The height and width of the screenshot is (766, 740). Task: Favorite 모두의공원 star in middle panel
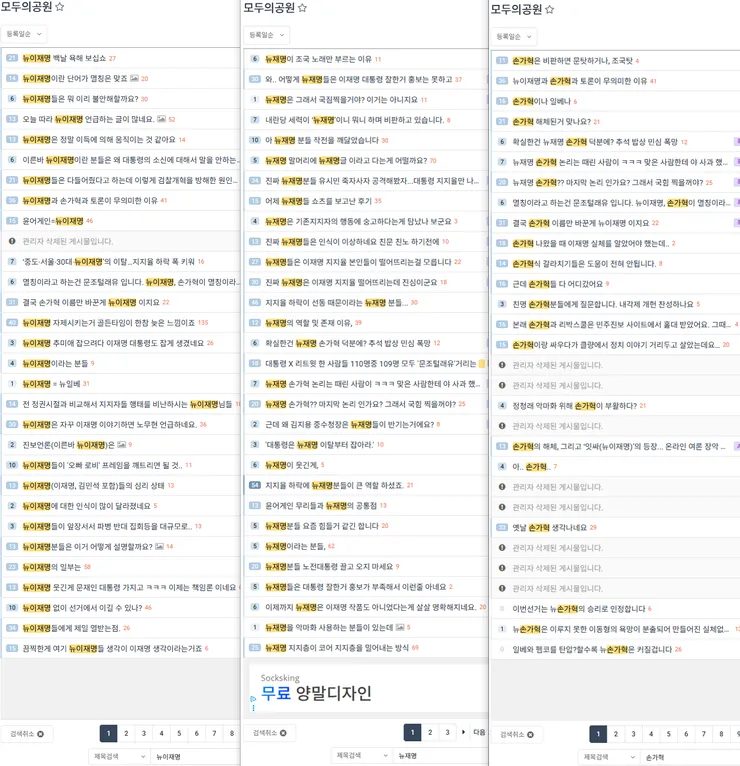(302, 8)
